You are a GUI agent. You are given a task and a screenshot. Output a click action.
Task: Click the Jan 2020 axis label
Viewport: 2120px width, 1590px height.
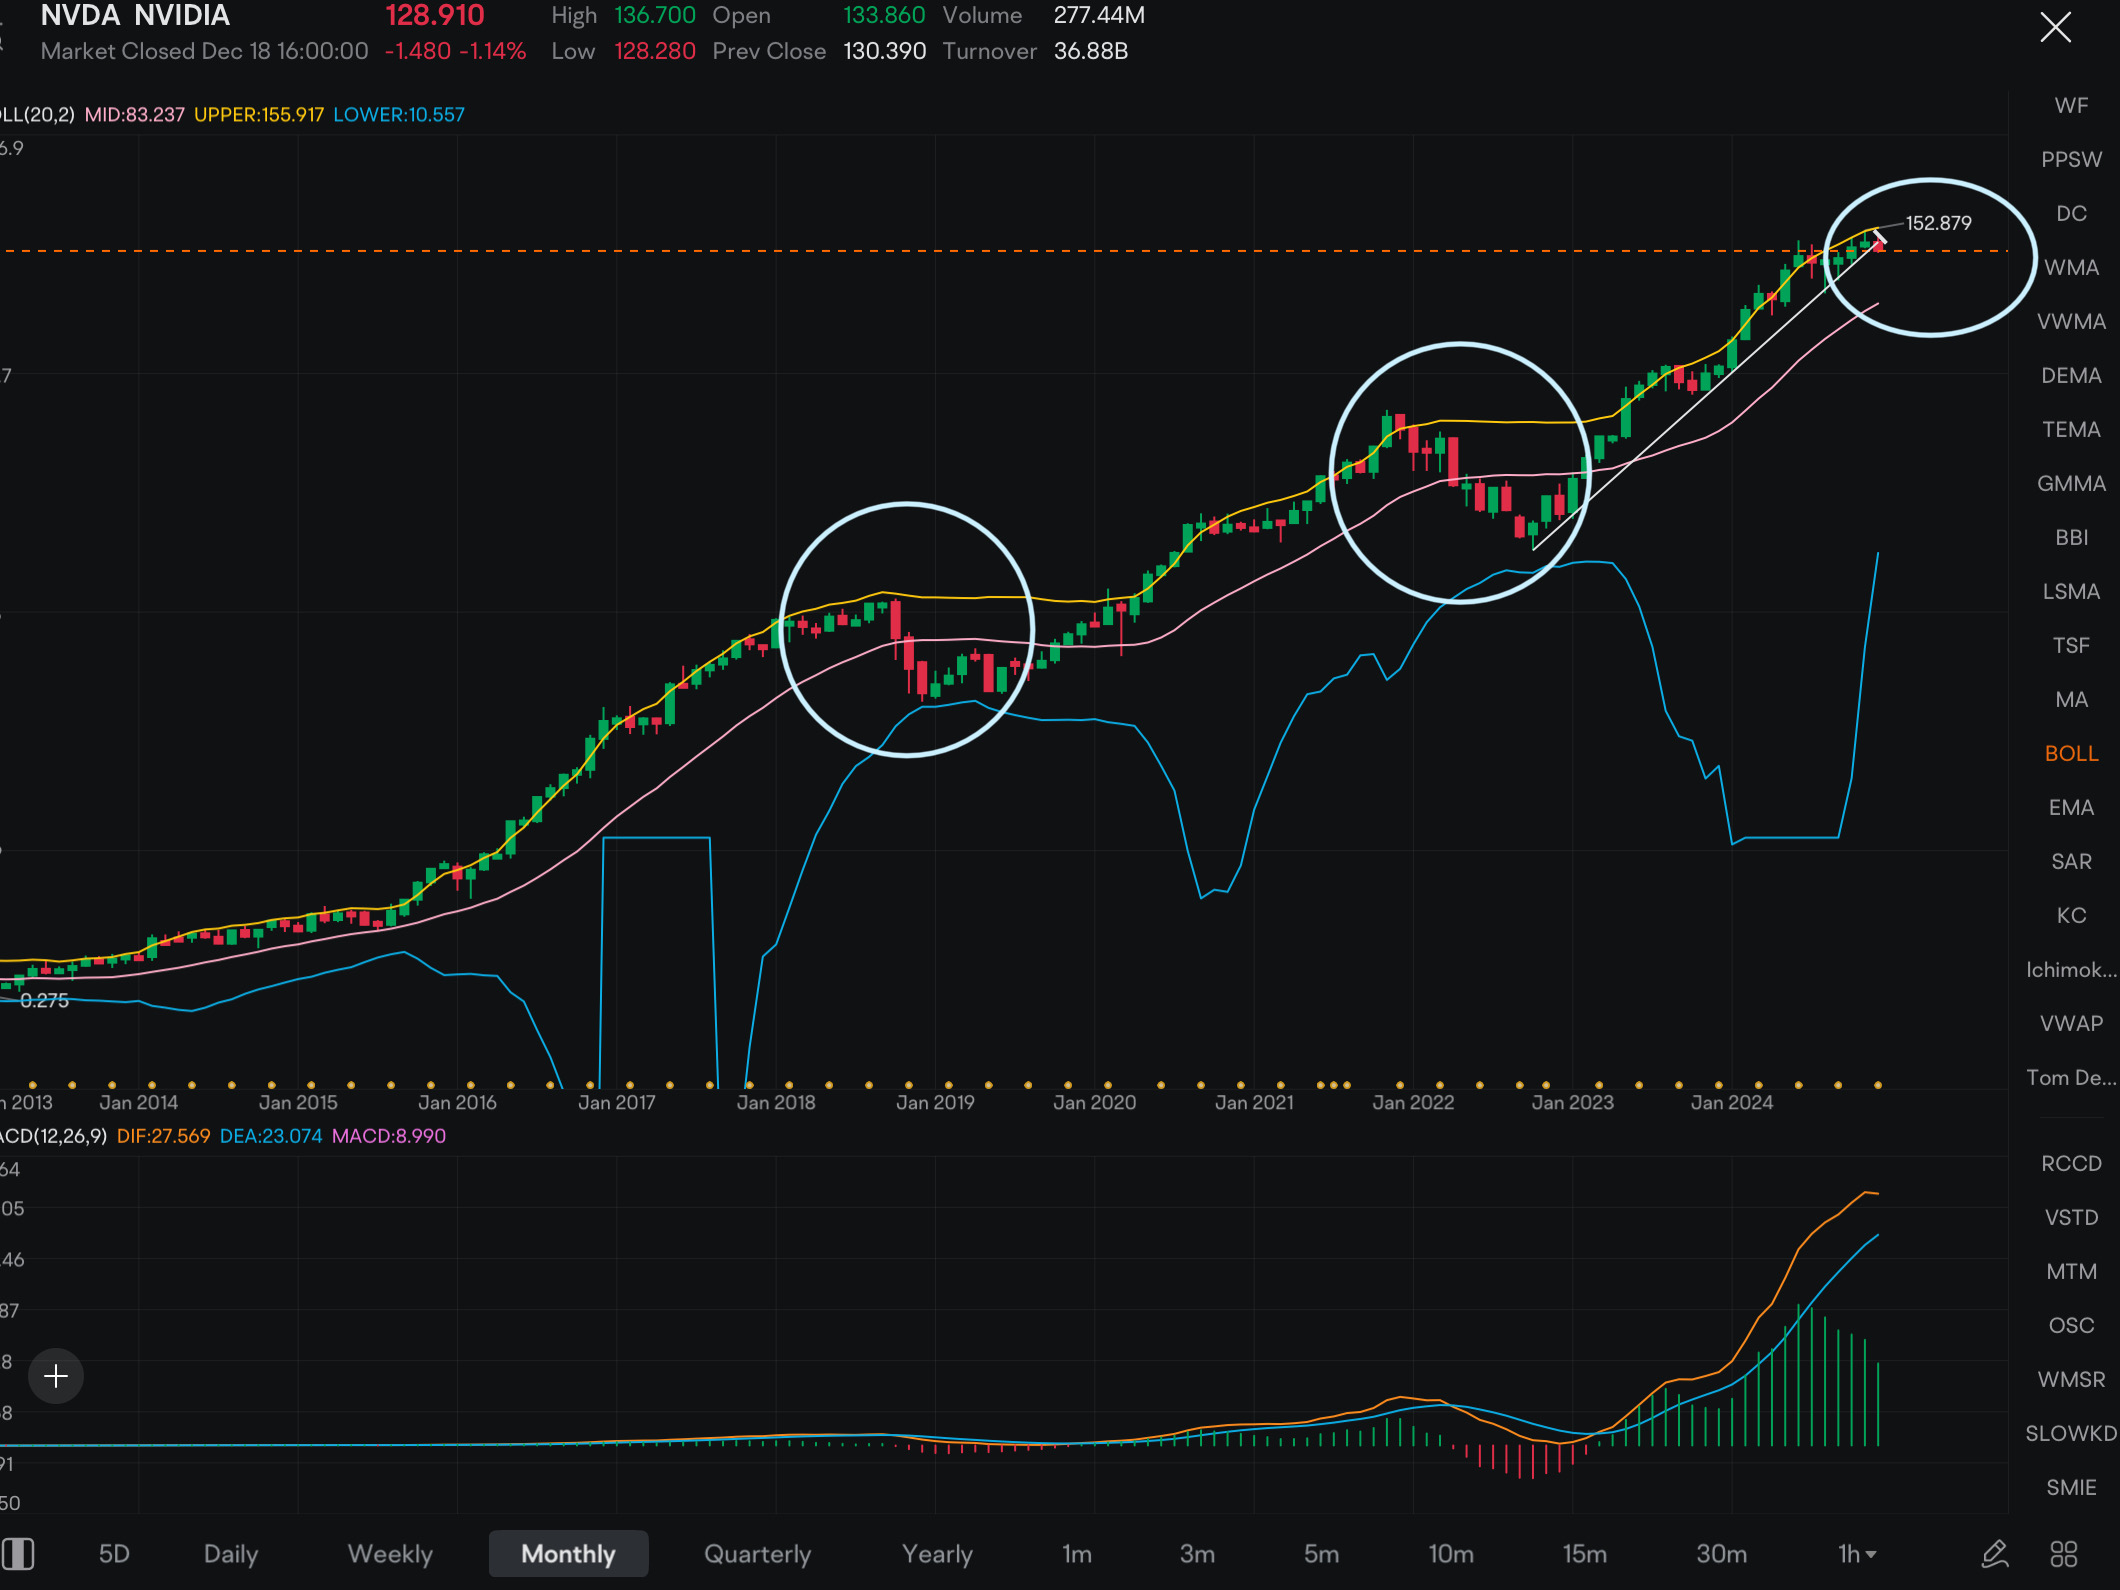click(x=1094, y=1102)
